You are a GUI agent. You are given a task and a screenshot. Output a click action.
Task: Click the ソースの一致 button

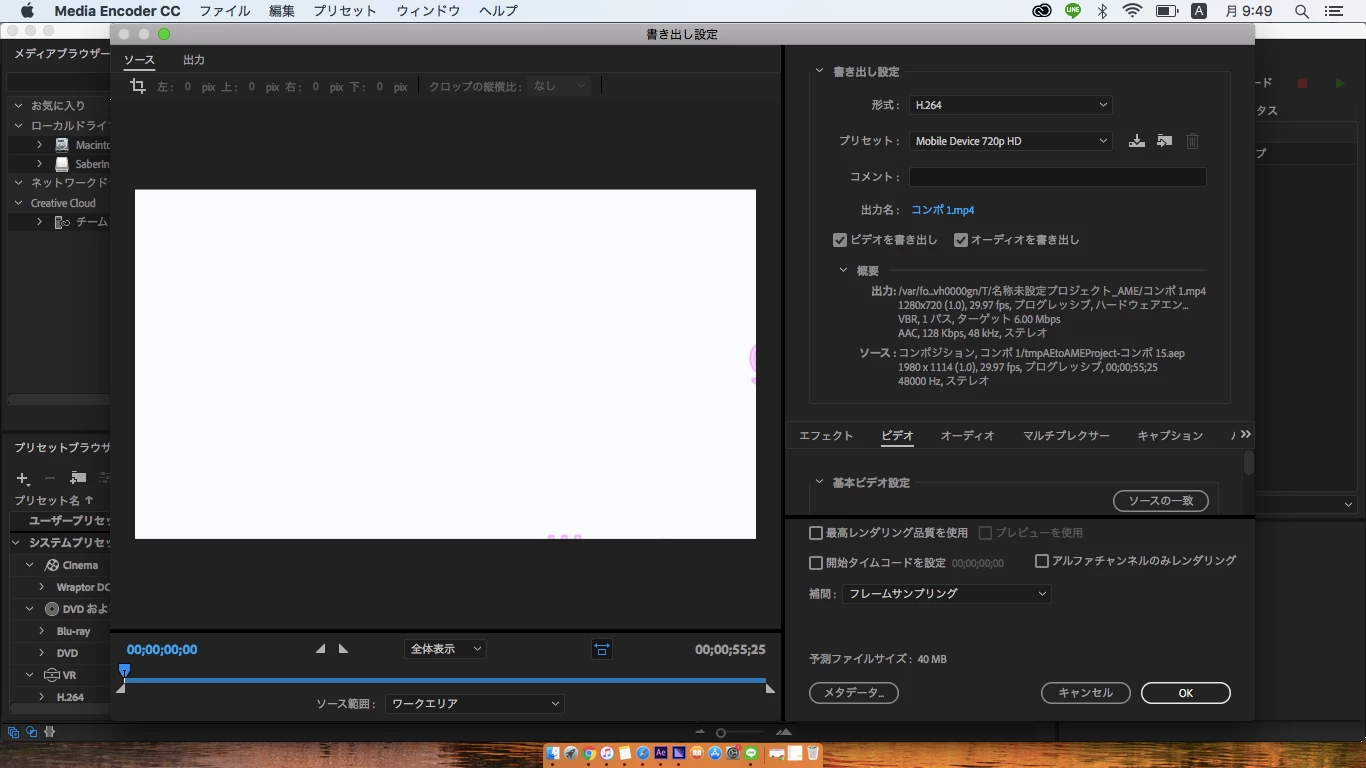(x=1161, y=500)
